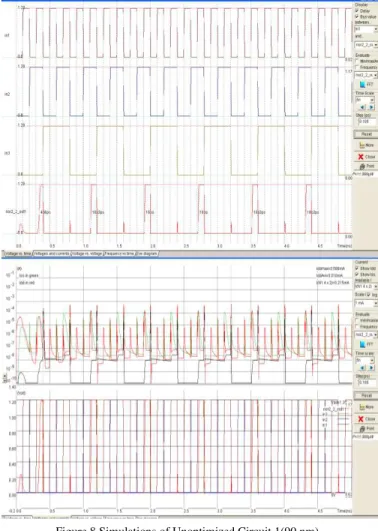The width and height of the screenshot is (378, 531).
Task: Open the Evaluate node dropdown in upper panel
Action: 366,75
